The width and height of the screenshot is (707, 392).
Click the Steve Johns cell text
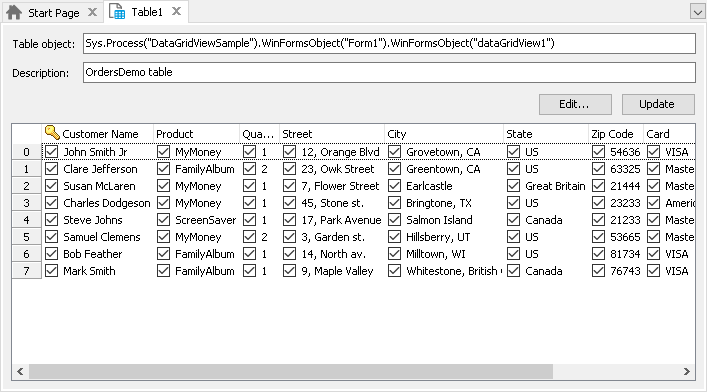click(93, 220)
